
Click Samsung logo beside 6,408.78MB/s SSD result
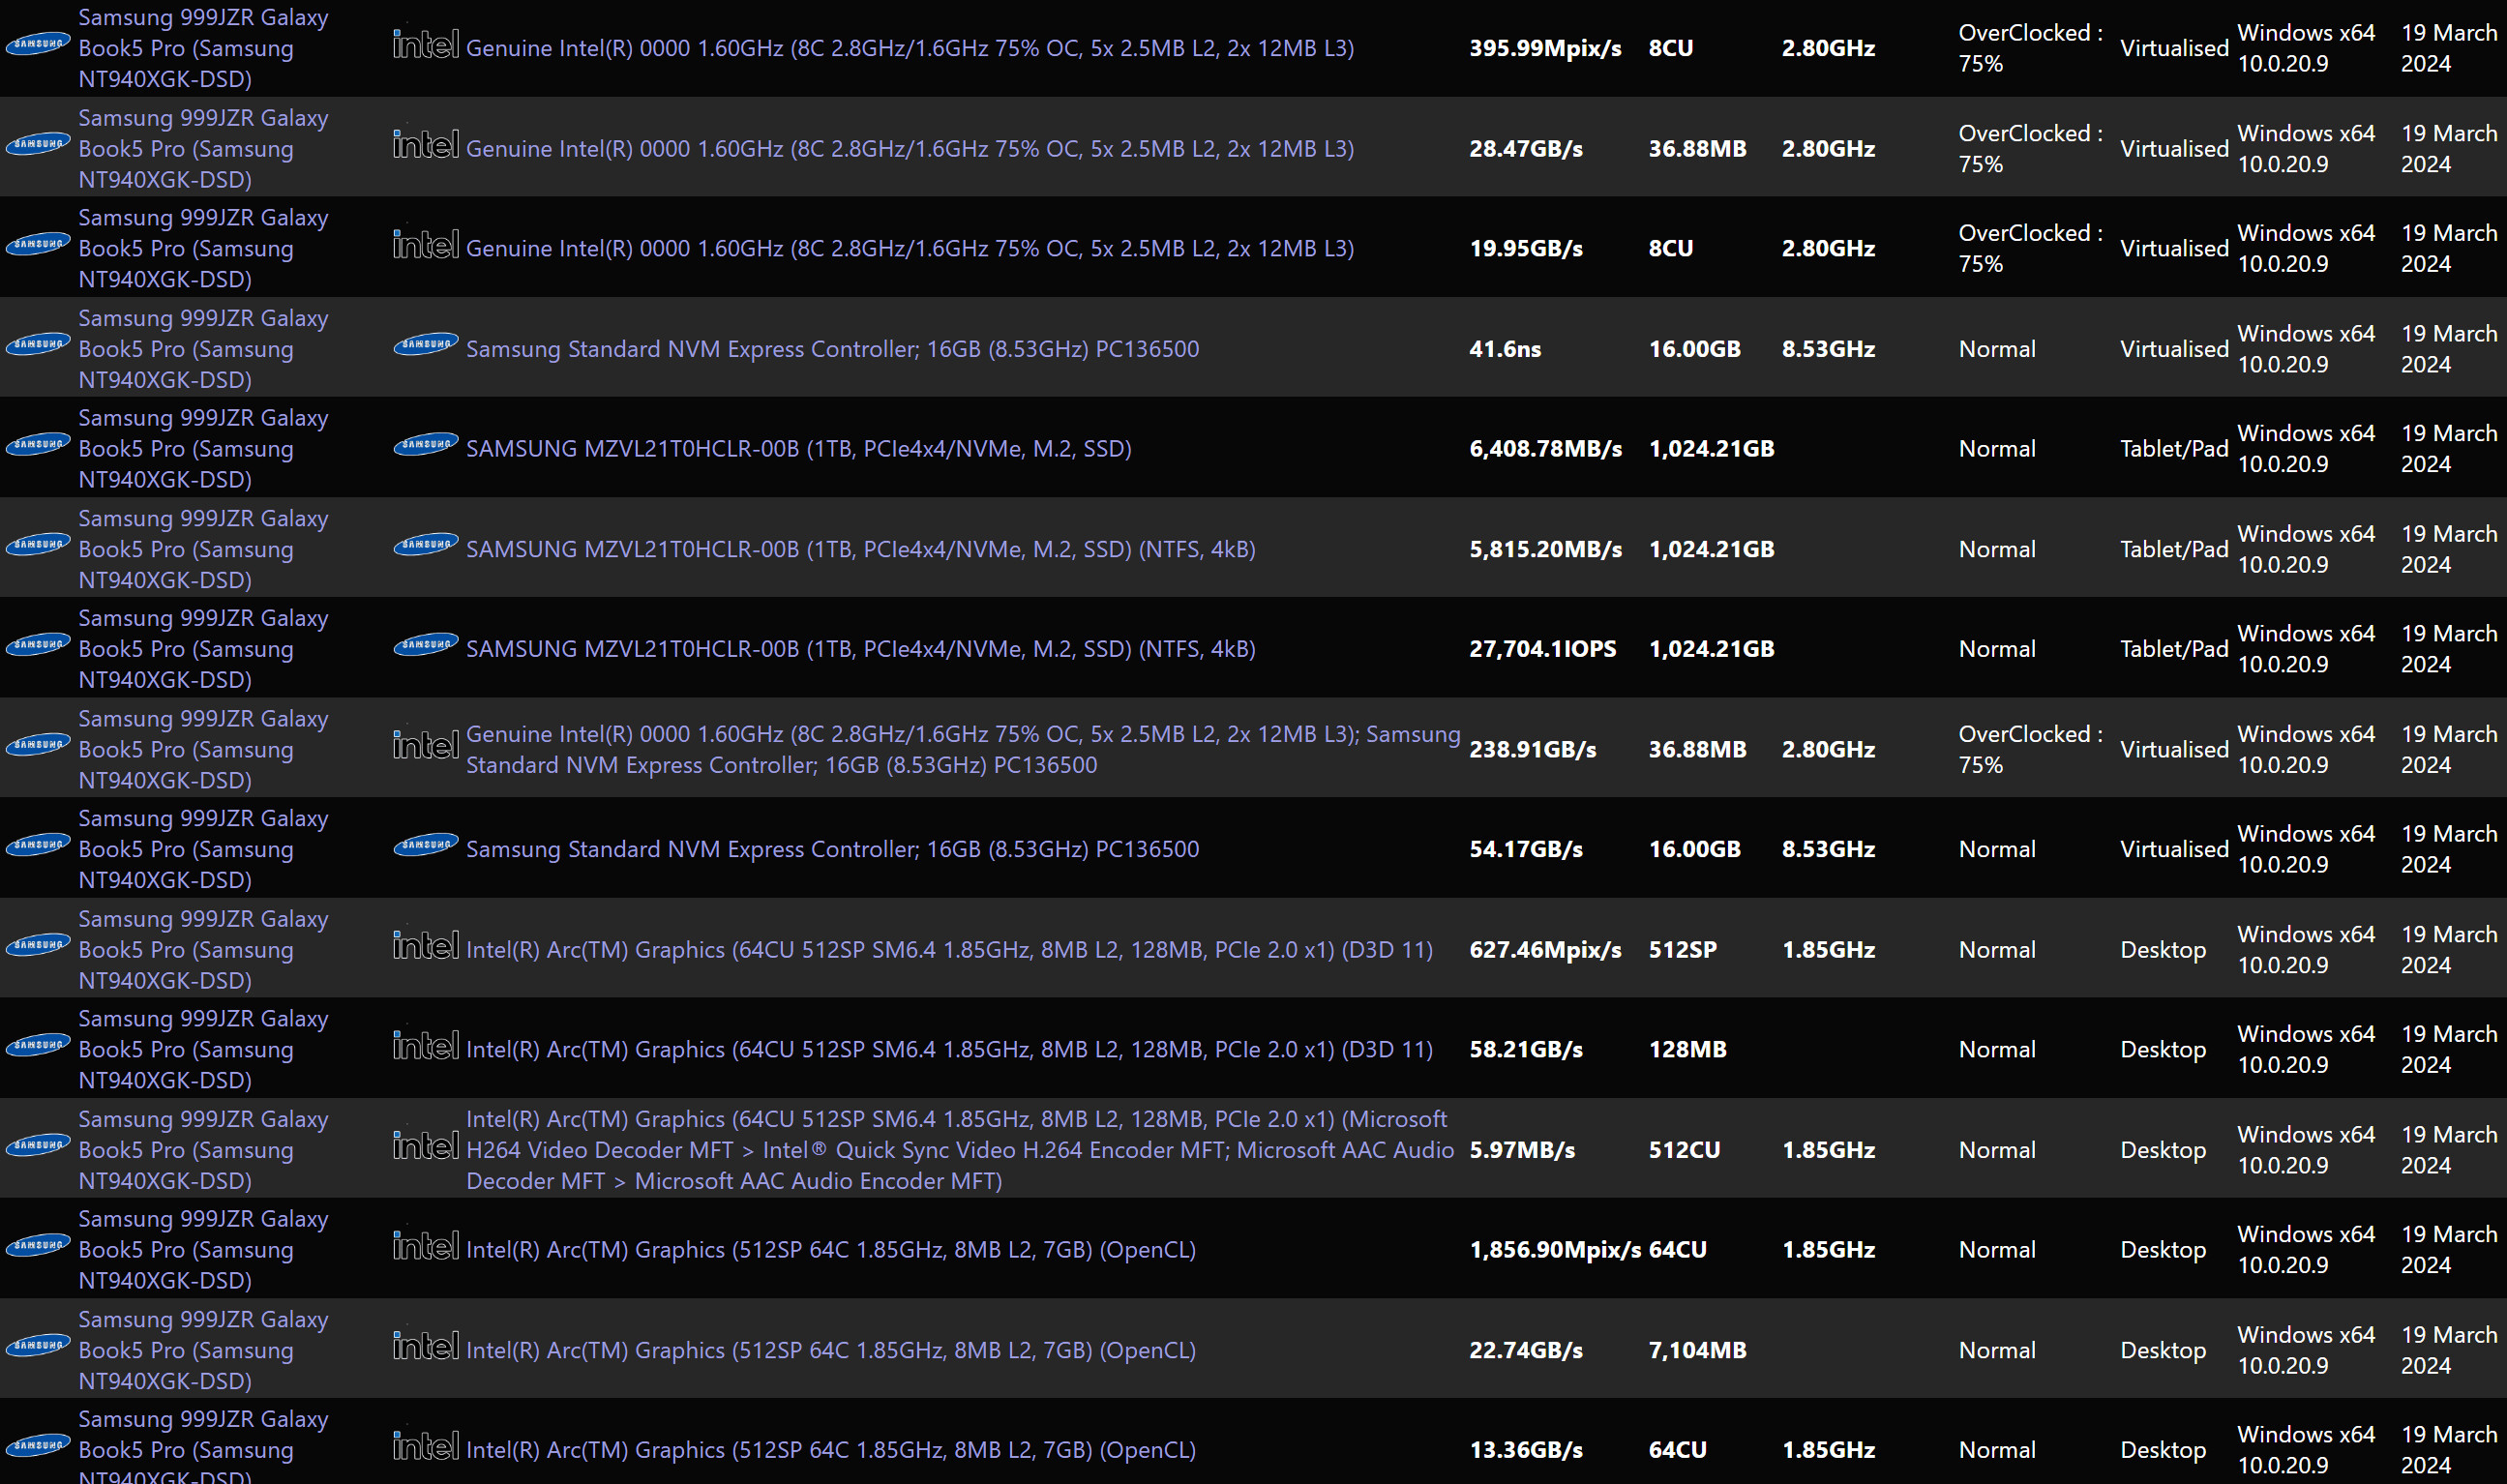pos(425,445)
